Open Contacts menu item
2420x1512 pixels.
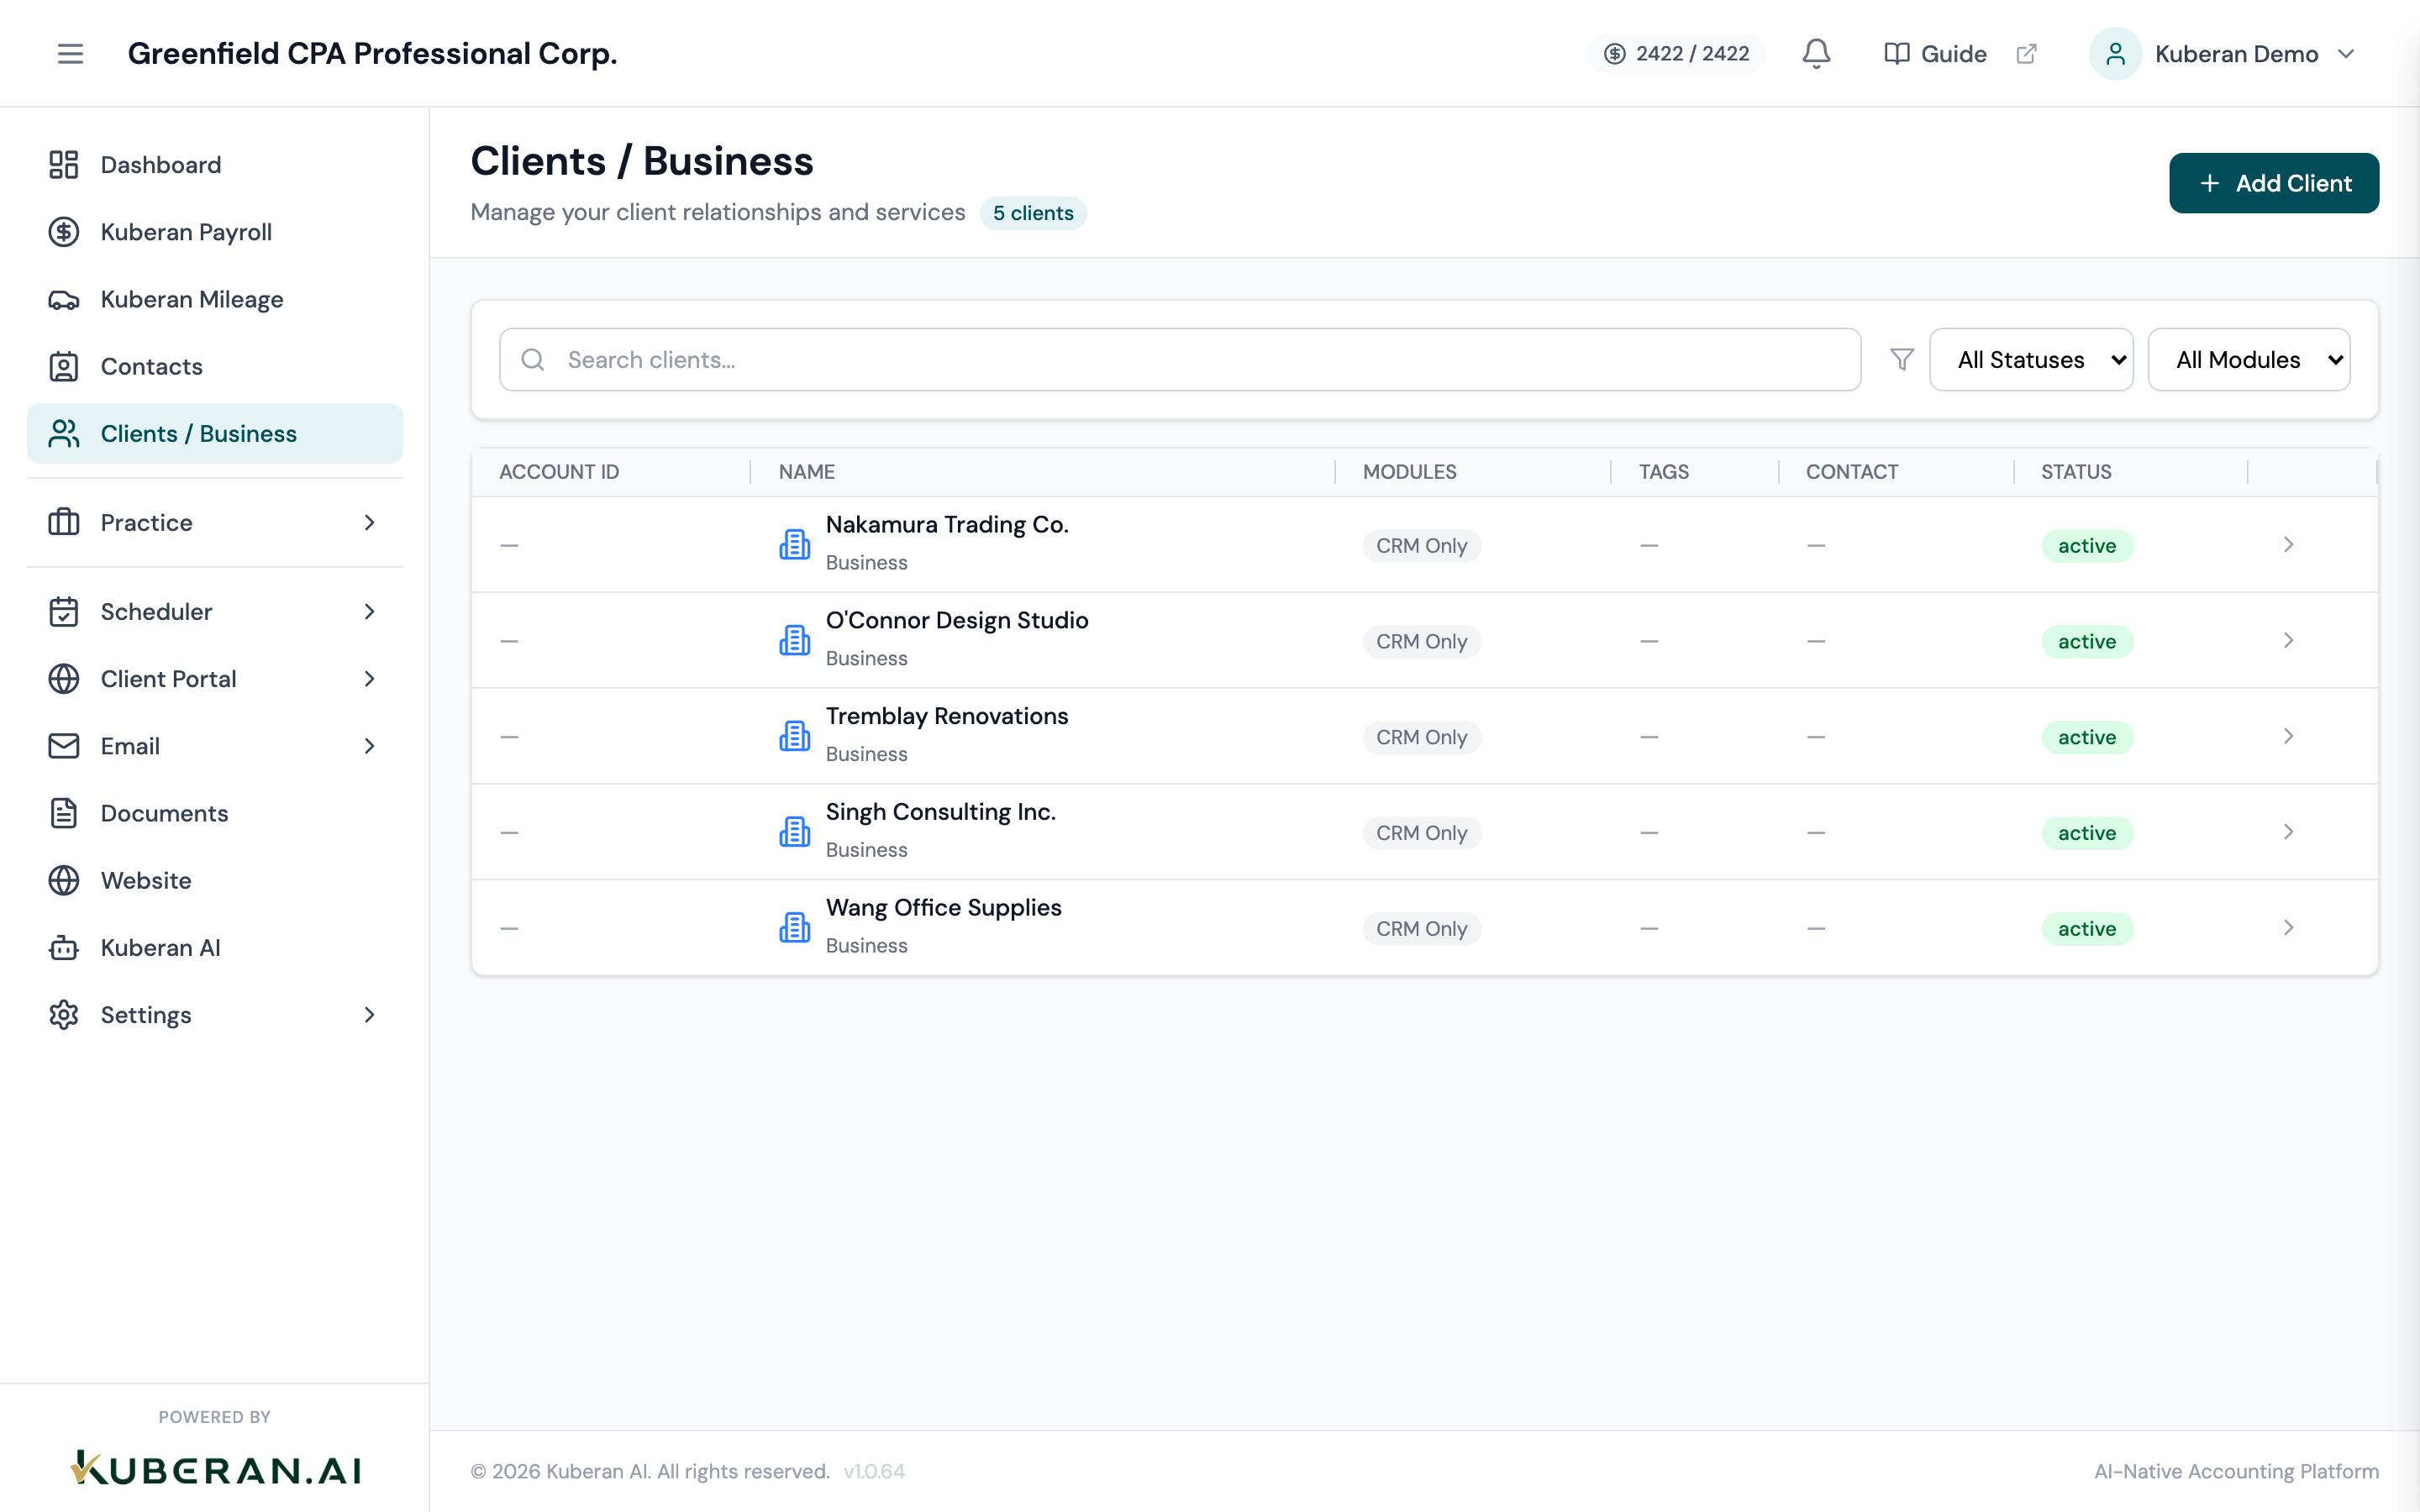click(215, 366)
